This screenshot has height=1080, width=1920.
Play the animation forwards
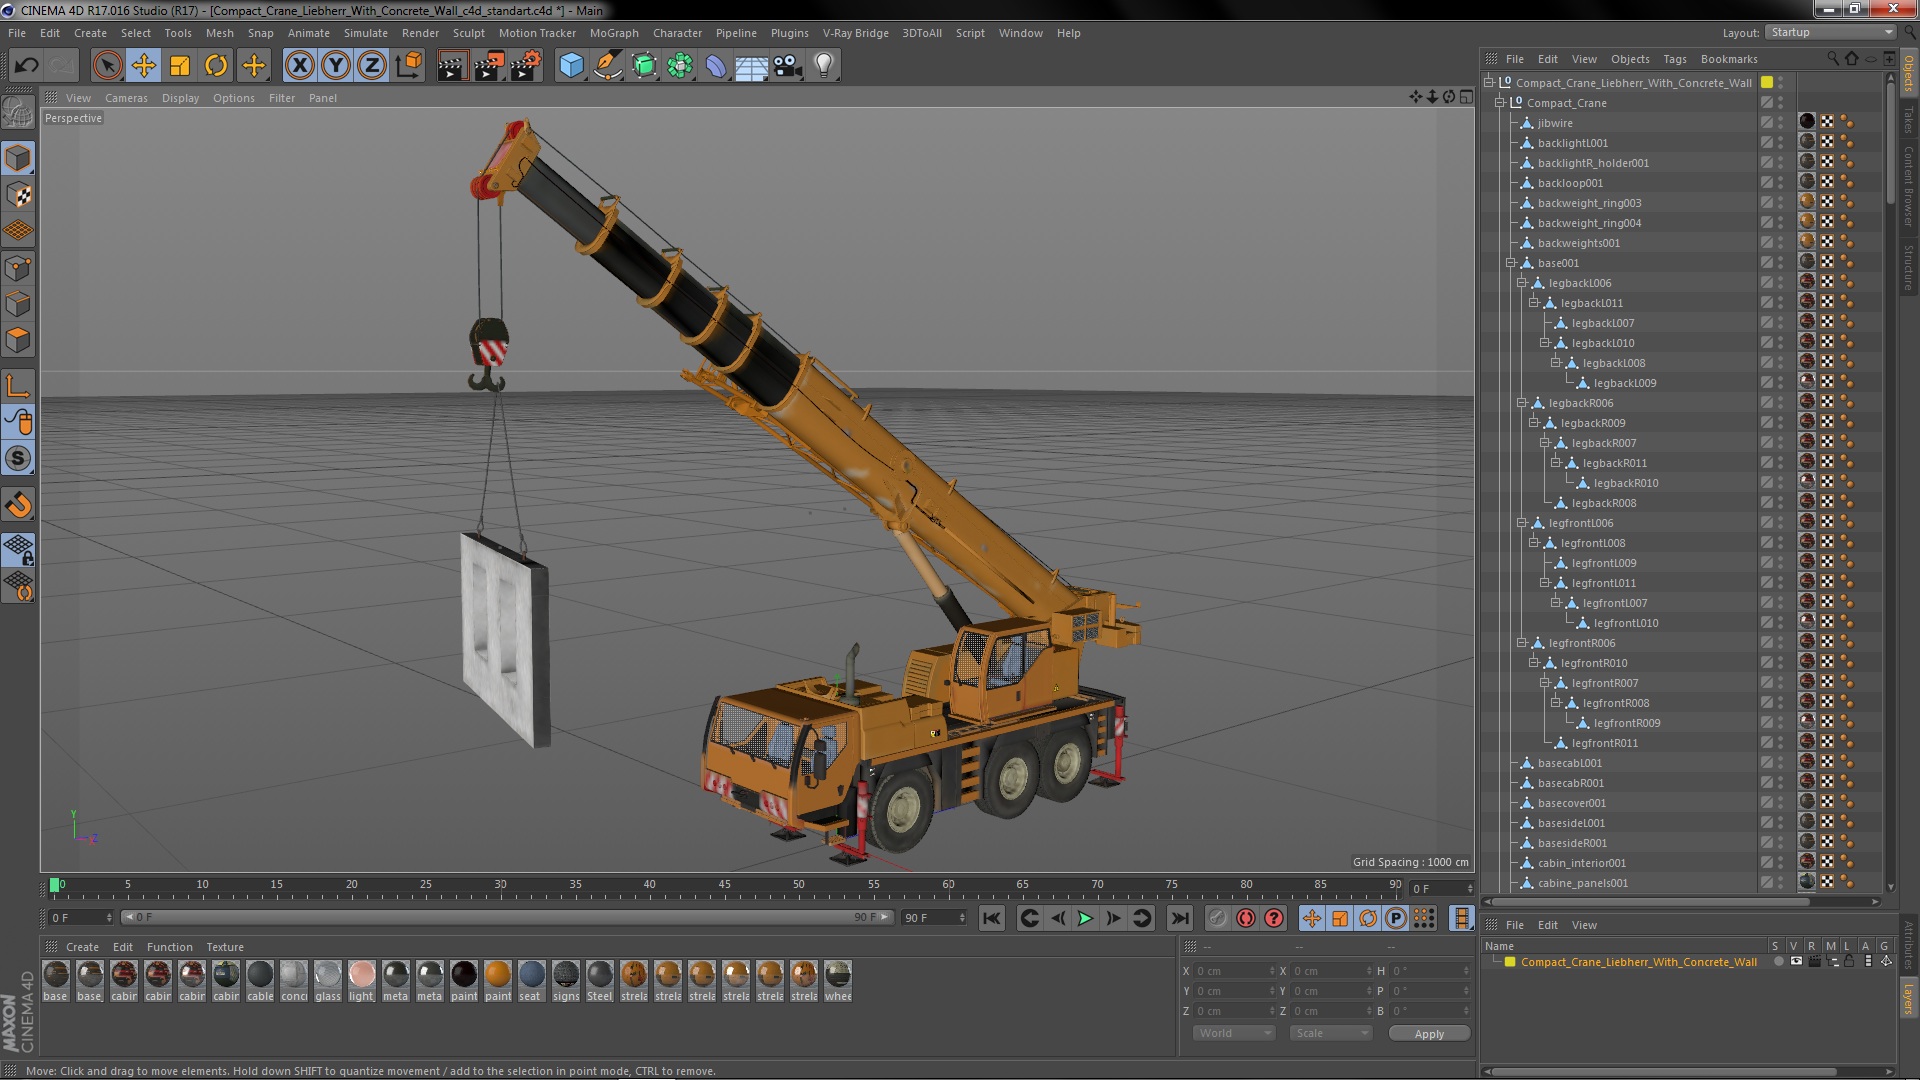point(1085,918)
